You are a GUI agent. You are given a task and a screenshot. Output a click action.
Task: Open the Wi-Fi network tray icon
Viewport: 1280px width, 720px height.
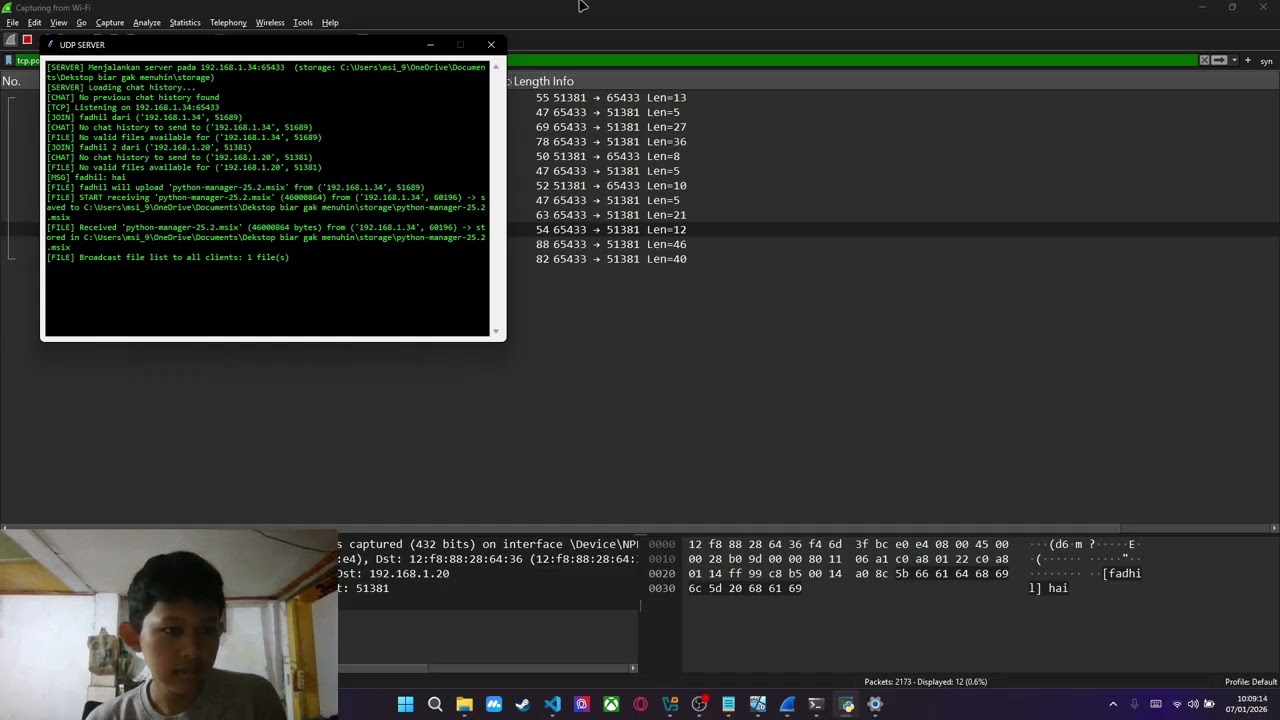coord(1177,704)
